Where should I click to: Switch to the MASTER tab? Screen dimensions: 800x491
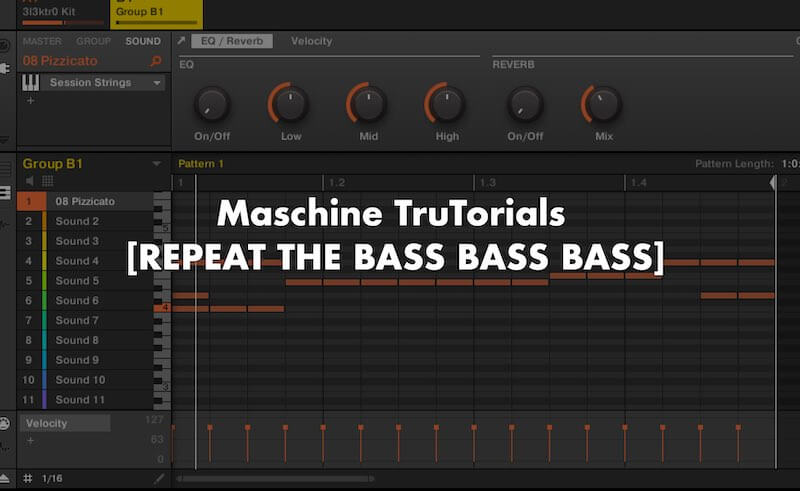tap(42, 41)
